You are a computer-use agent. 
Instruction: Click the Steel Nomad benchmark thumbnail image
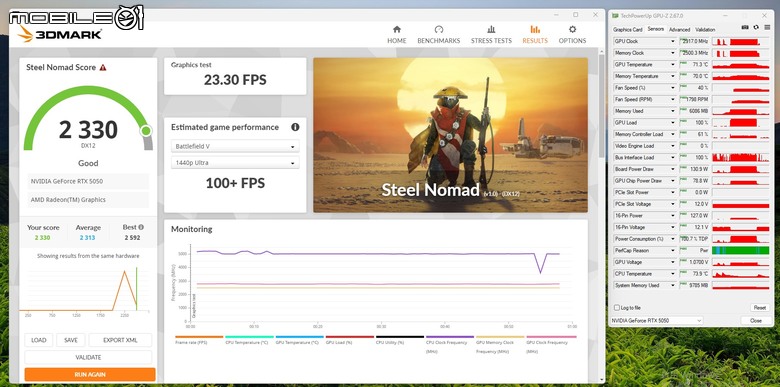click(450, 135)
